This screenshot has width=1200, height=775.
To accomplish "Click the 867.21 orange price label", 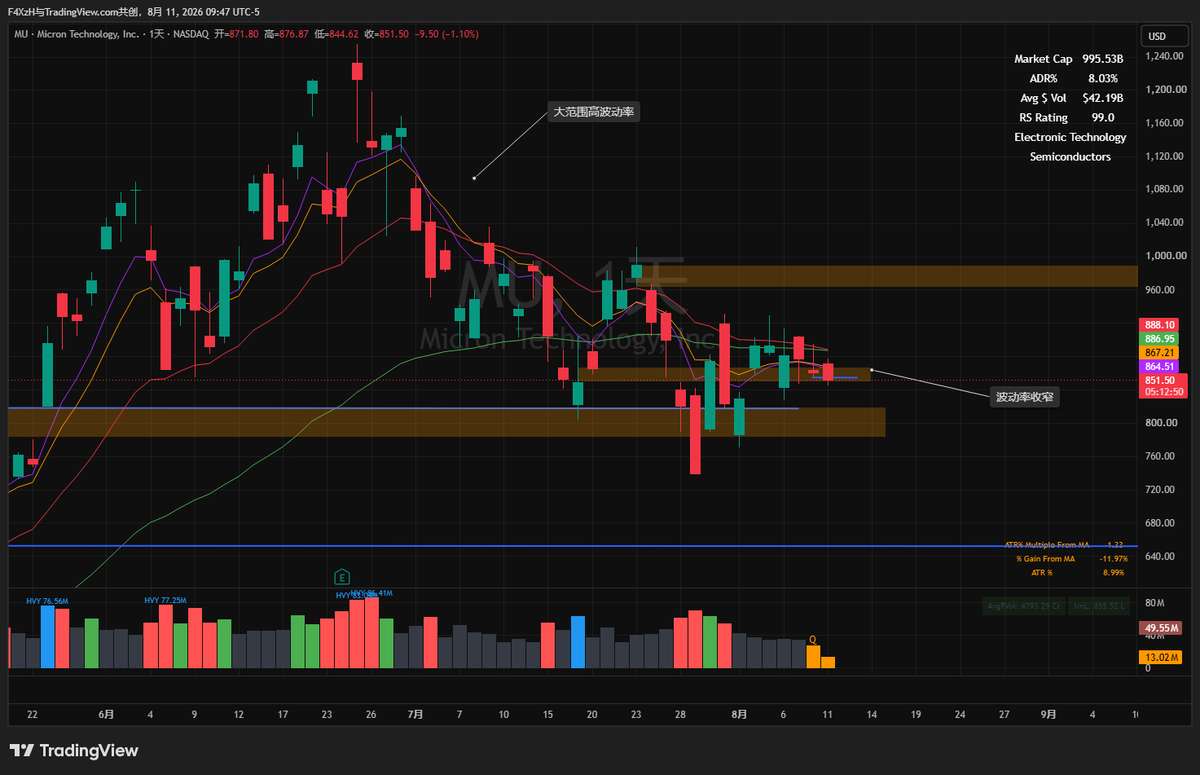I will point(1159,353).
